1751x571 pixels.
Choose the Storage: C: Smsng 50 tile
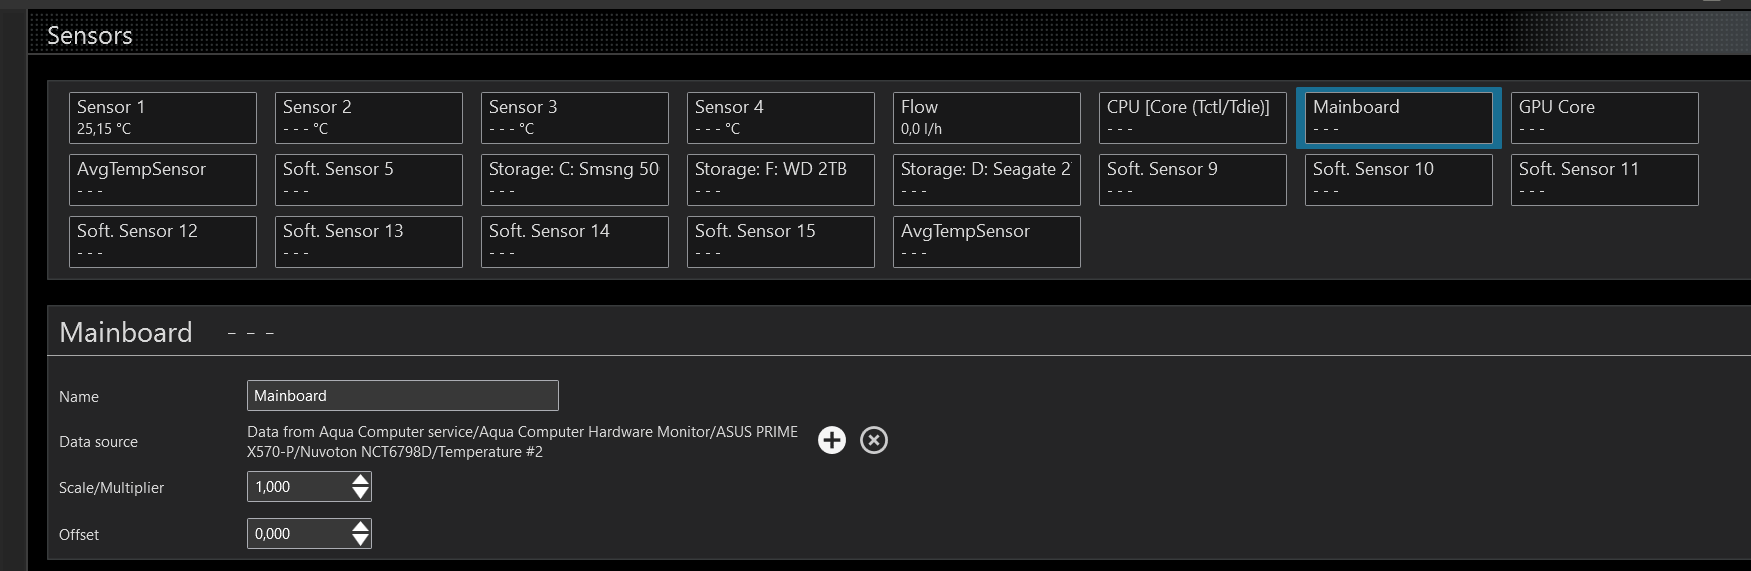pos(574,180)
